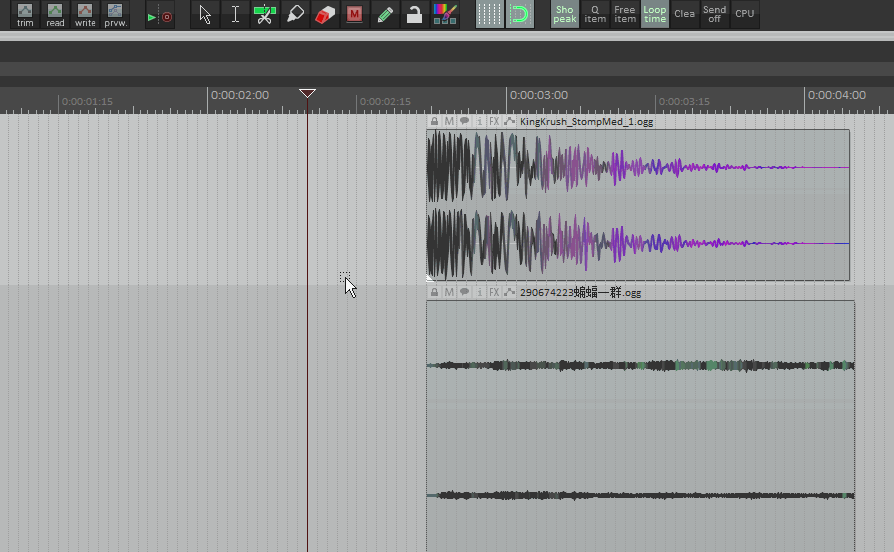894x552 pixels.
Task: Open properties (i) of 290674223 ogg item
Action: coord(479,293)
